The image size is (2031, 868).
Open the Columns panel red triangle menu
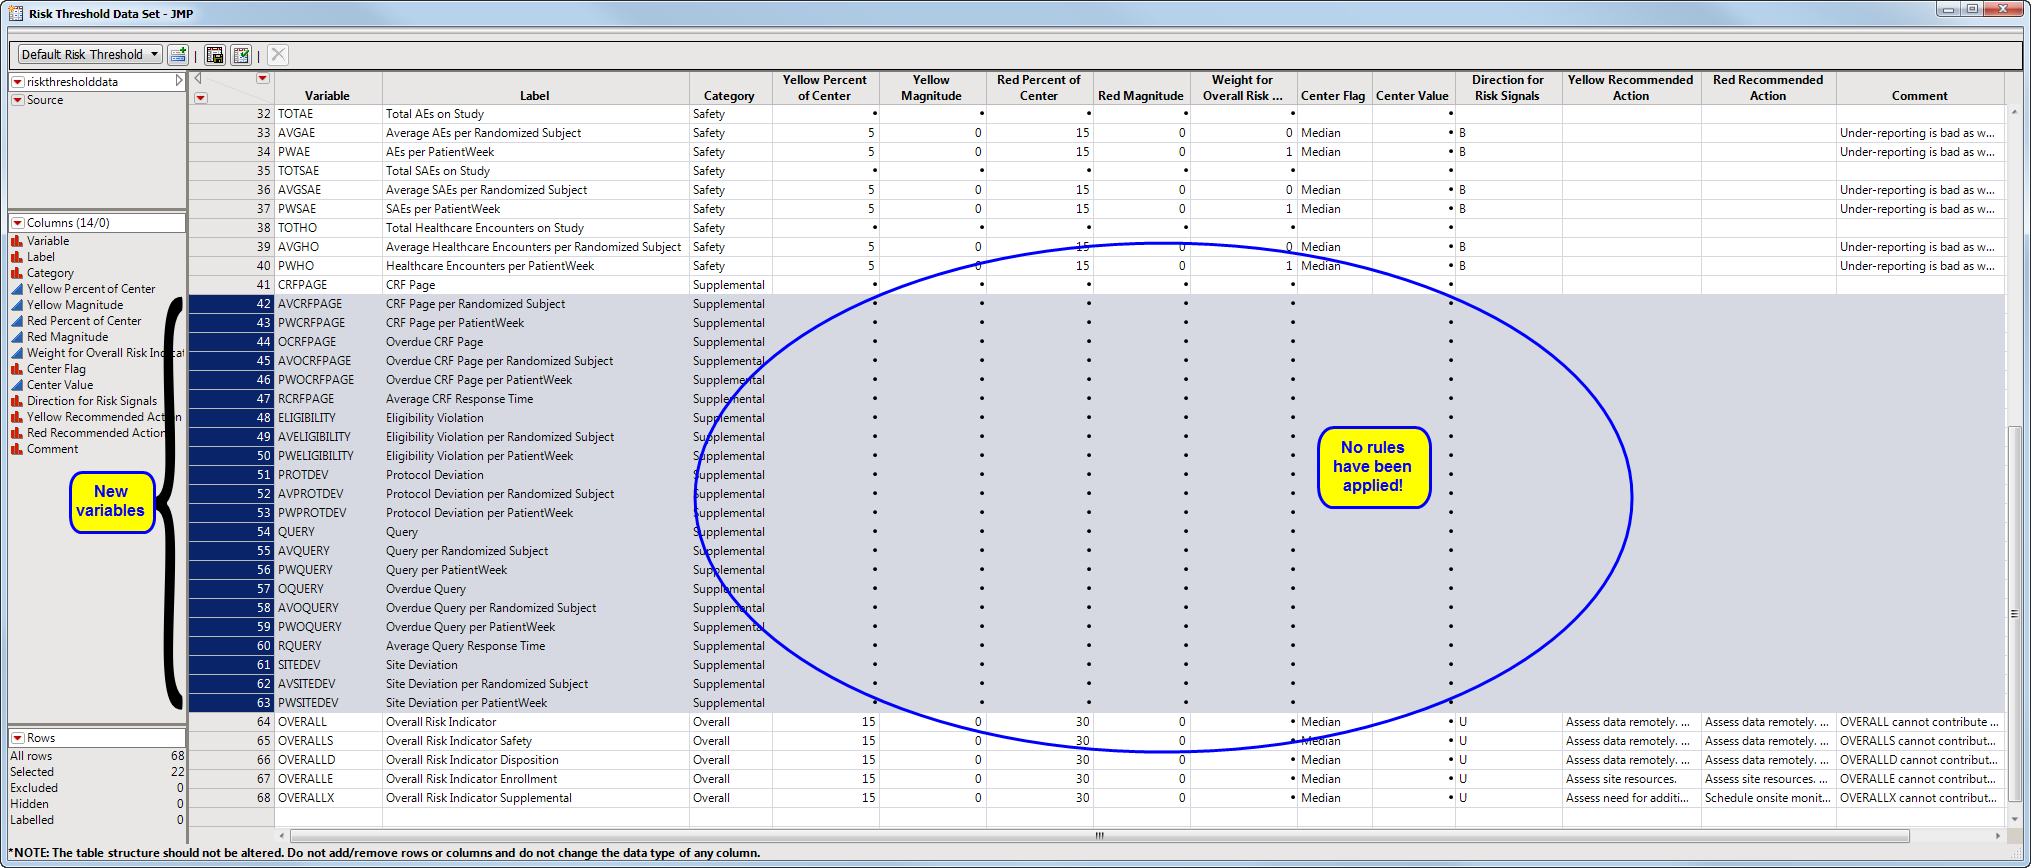pyautogui.click(x=18, y=223)
